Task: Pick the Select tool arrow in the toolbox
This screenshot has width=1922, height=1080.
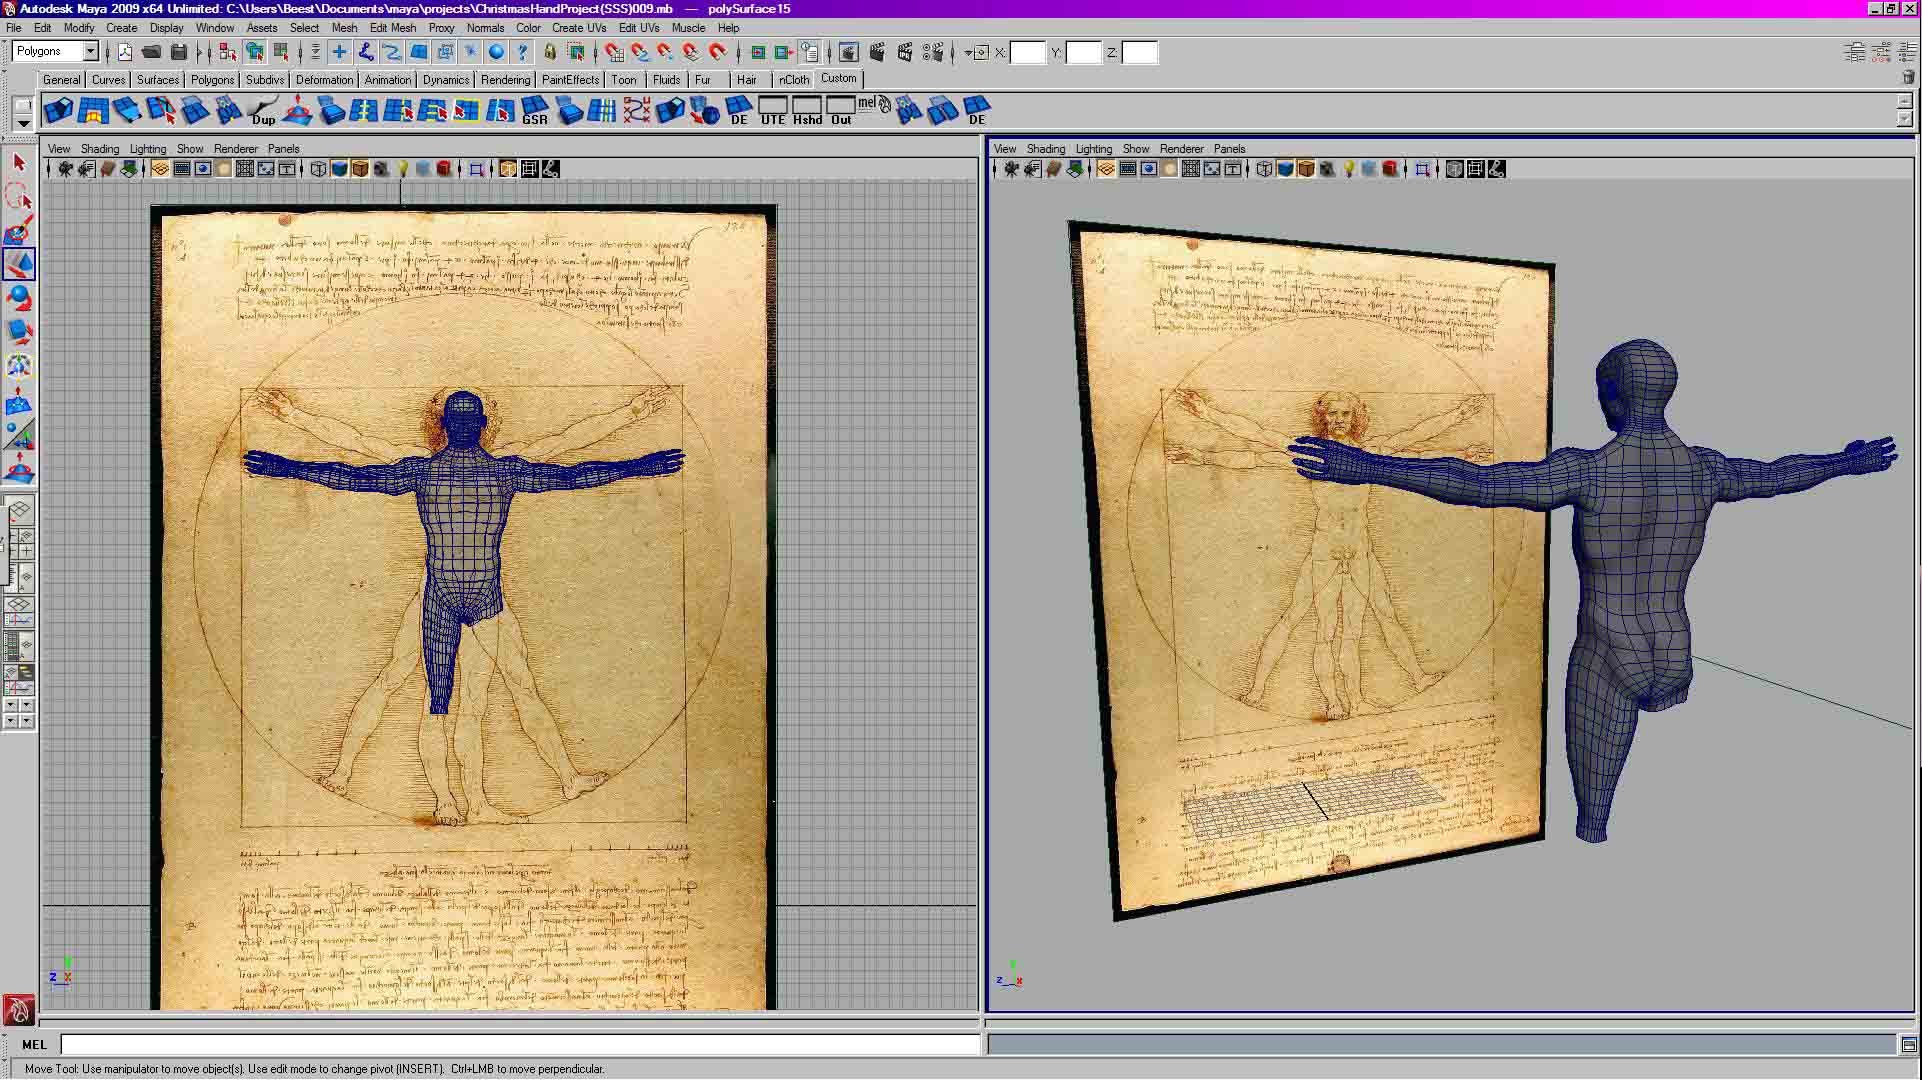Action: 19,162
